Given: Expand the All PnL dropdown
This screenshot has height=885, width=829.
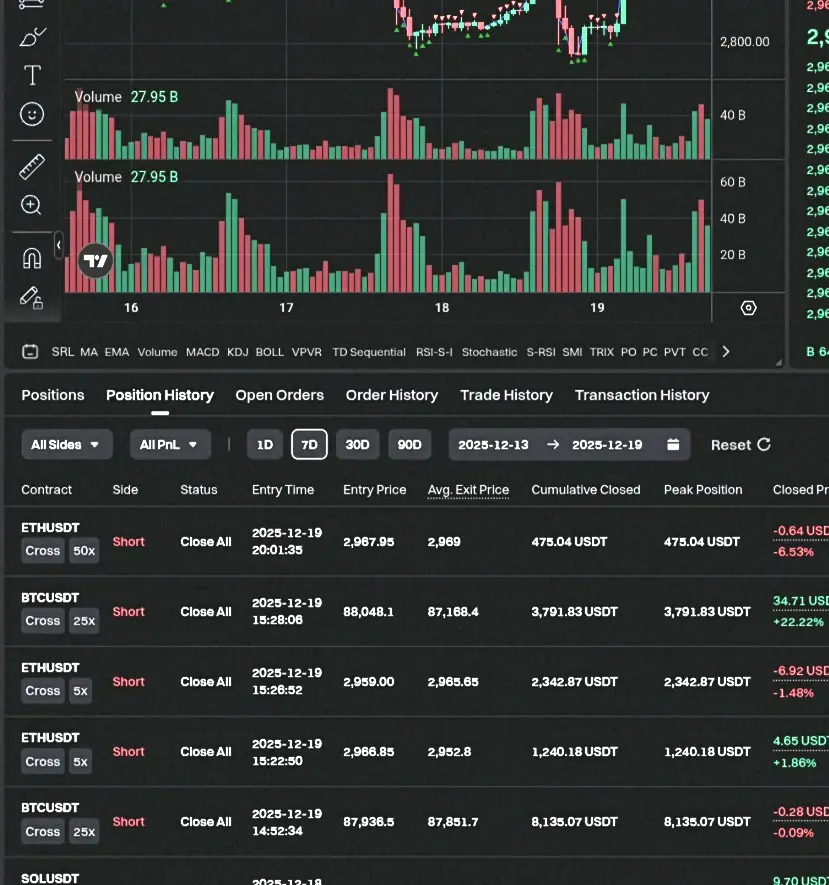Looking at the screenshot, I should (170, 445).
